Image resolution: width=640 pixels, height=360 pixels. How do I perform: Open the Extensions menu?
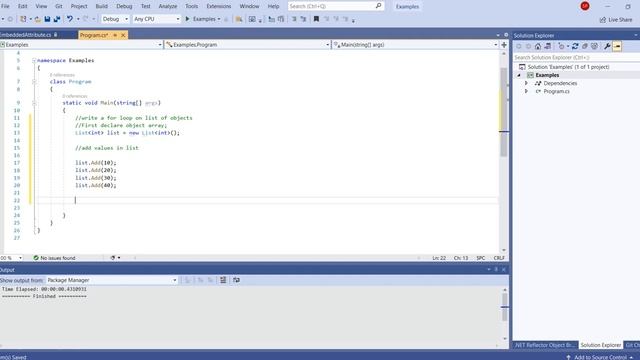tap(218, 6)
